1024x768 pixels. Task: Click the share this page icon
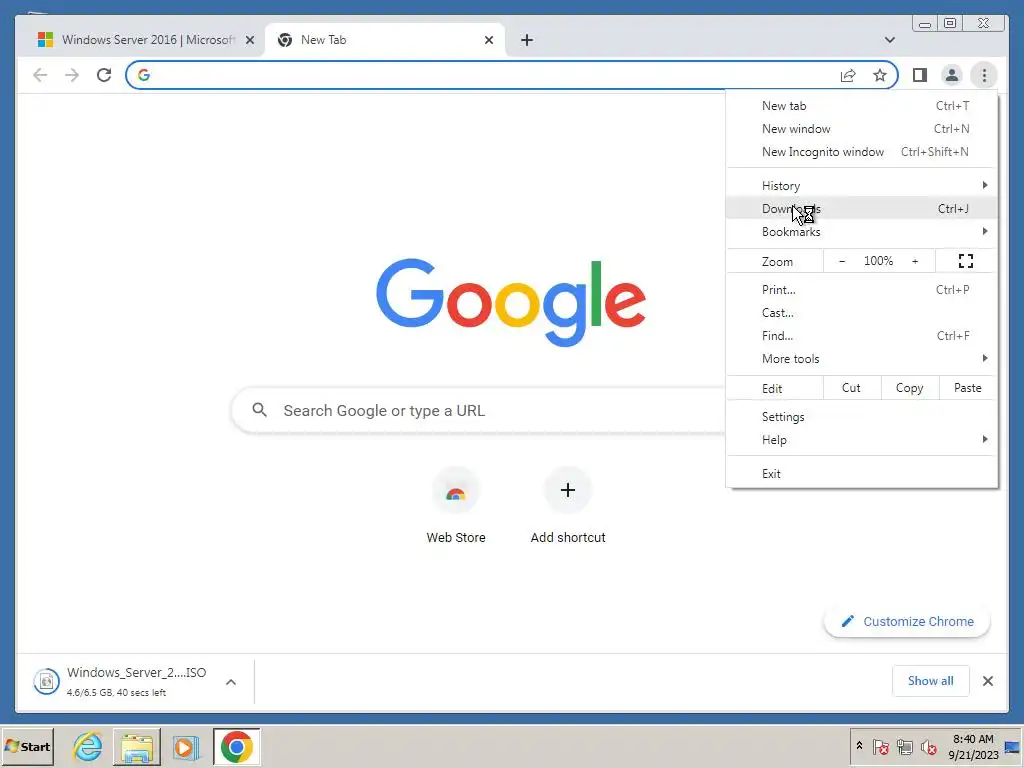(848, 75)
